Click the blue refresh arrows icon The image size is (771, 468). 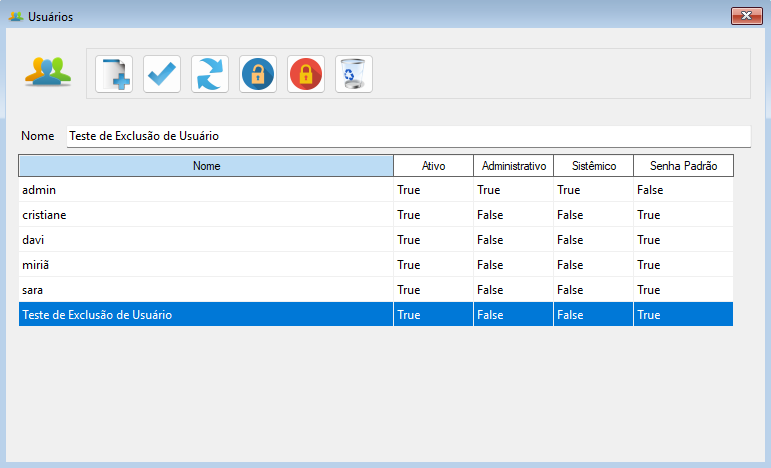click(210, 74)
